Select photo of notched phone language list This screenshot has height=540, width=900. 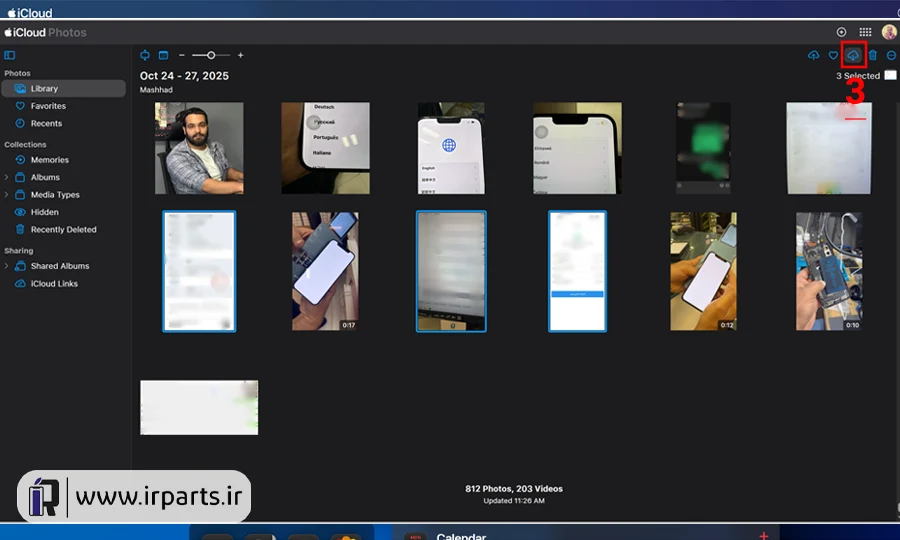point(577,148)
